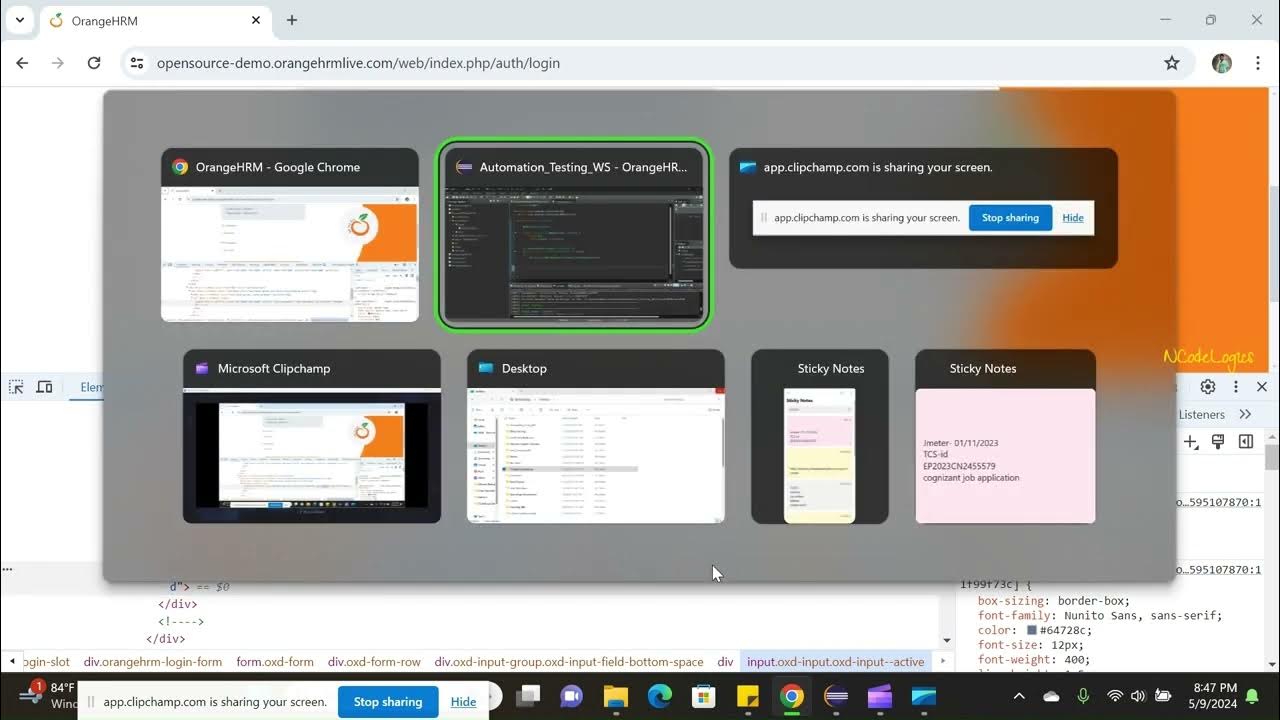Open the DevTools Elements tab

[x=92, y=387]
